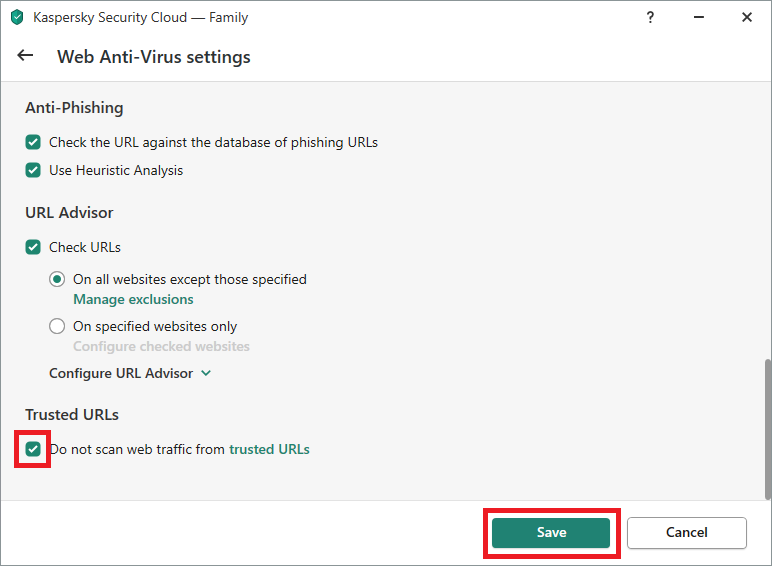Viewport: 772px width, 566px height.
Task: Click the vertical scrollbar thumb
Action: (768, 429)
